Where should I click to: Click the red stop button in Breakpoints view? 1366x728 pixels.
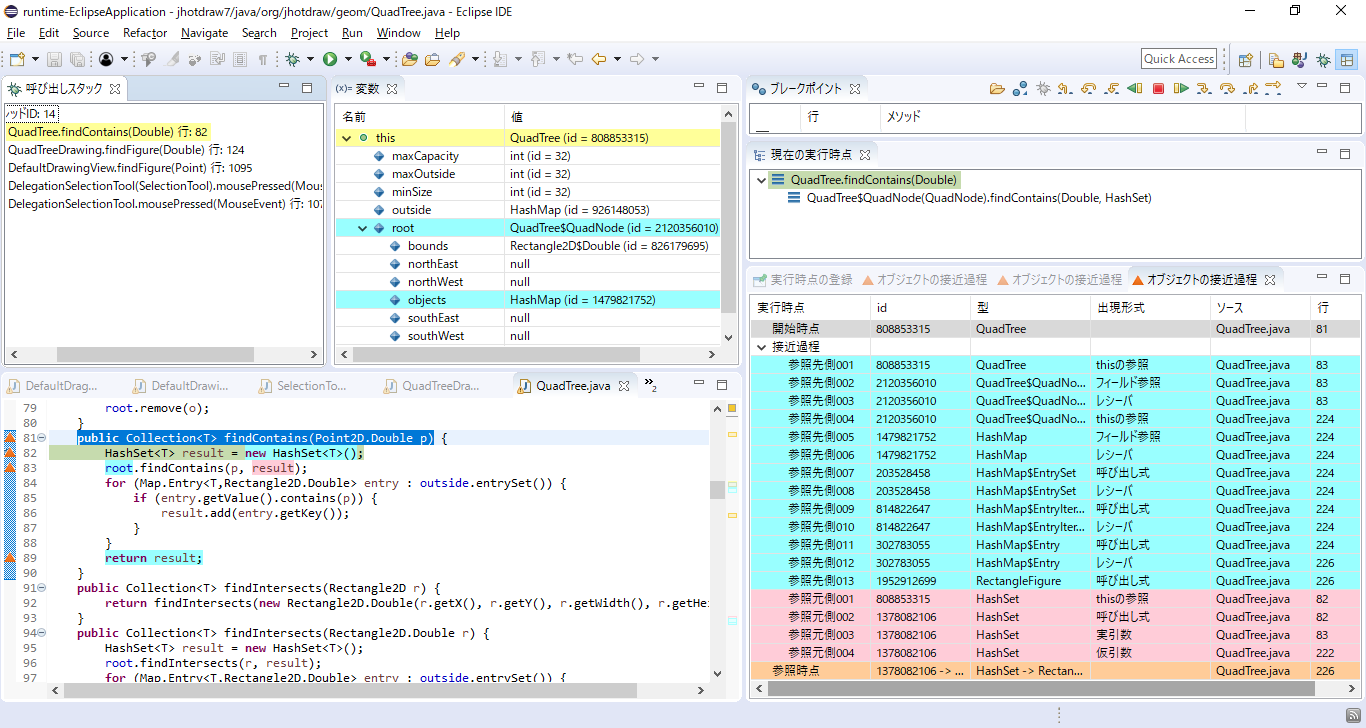point(1158,88)
